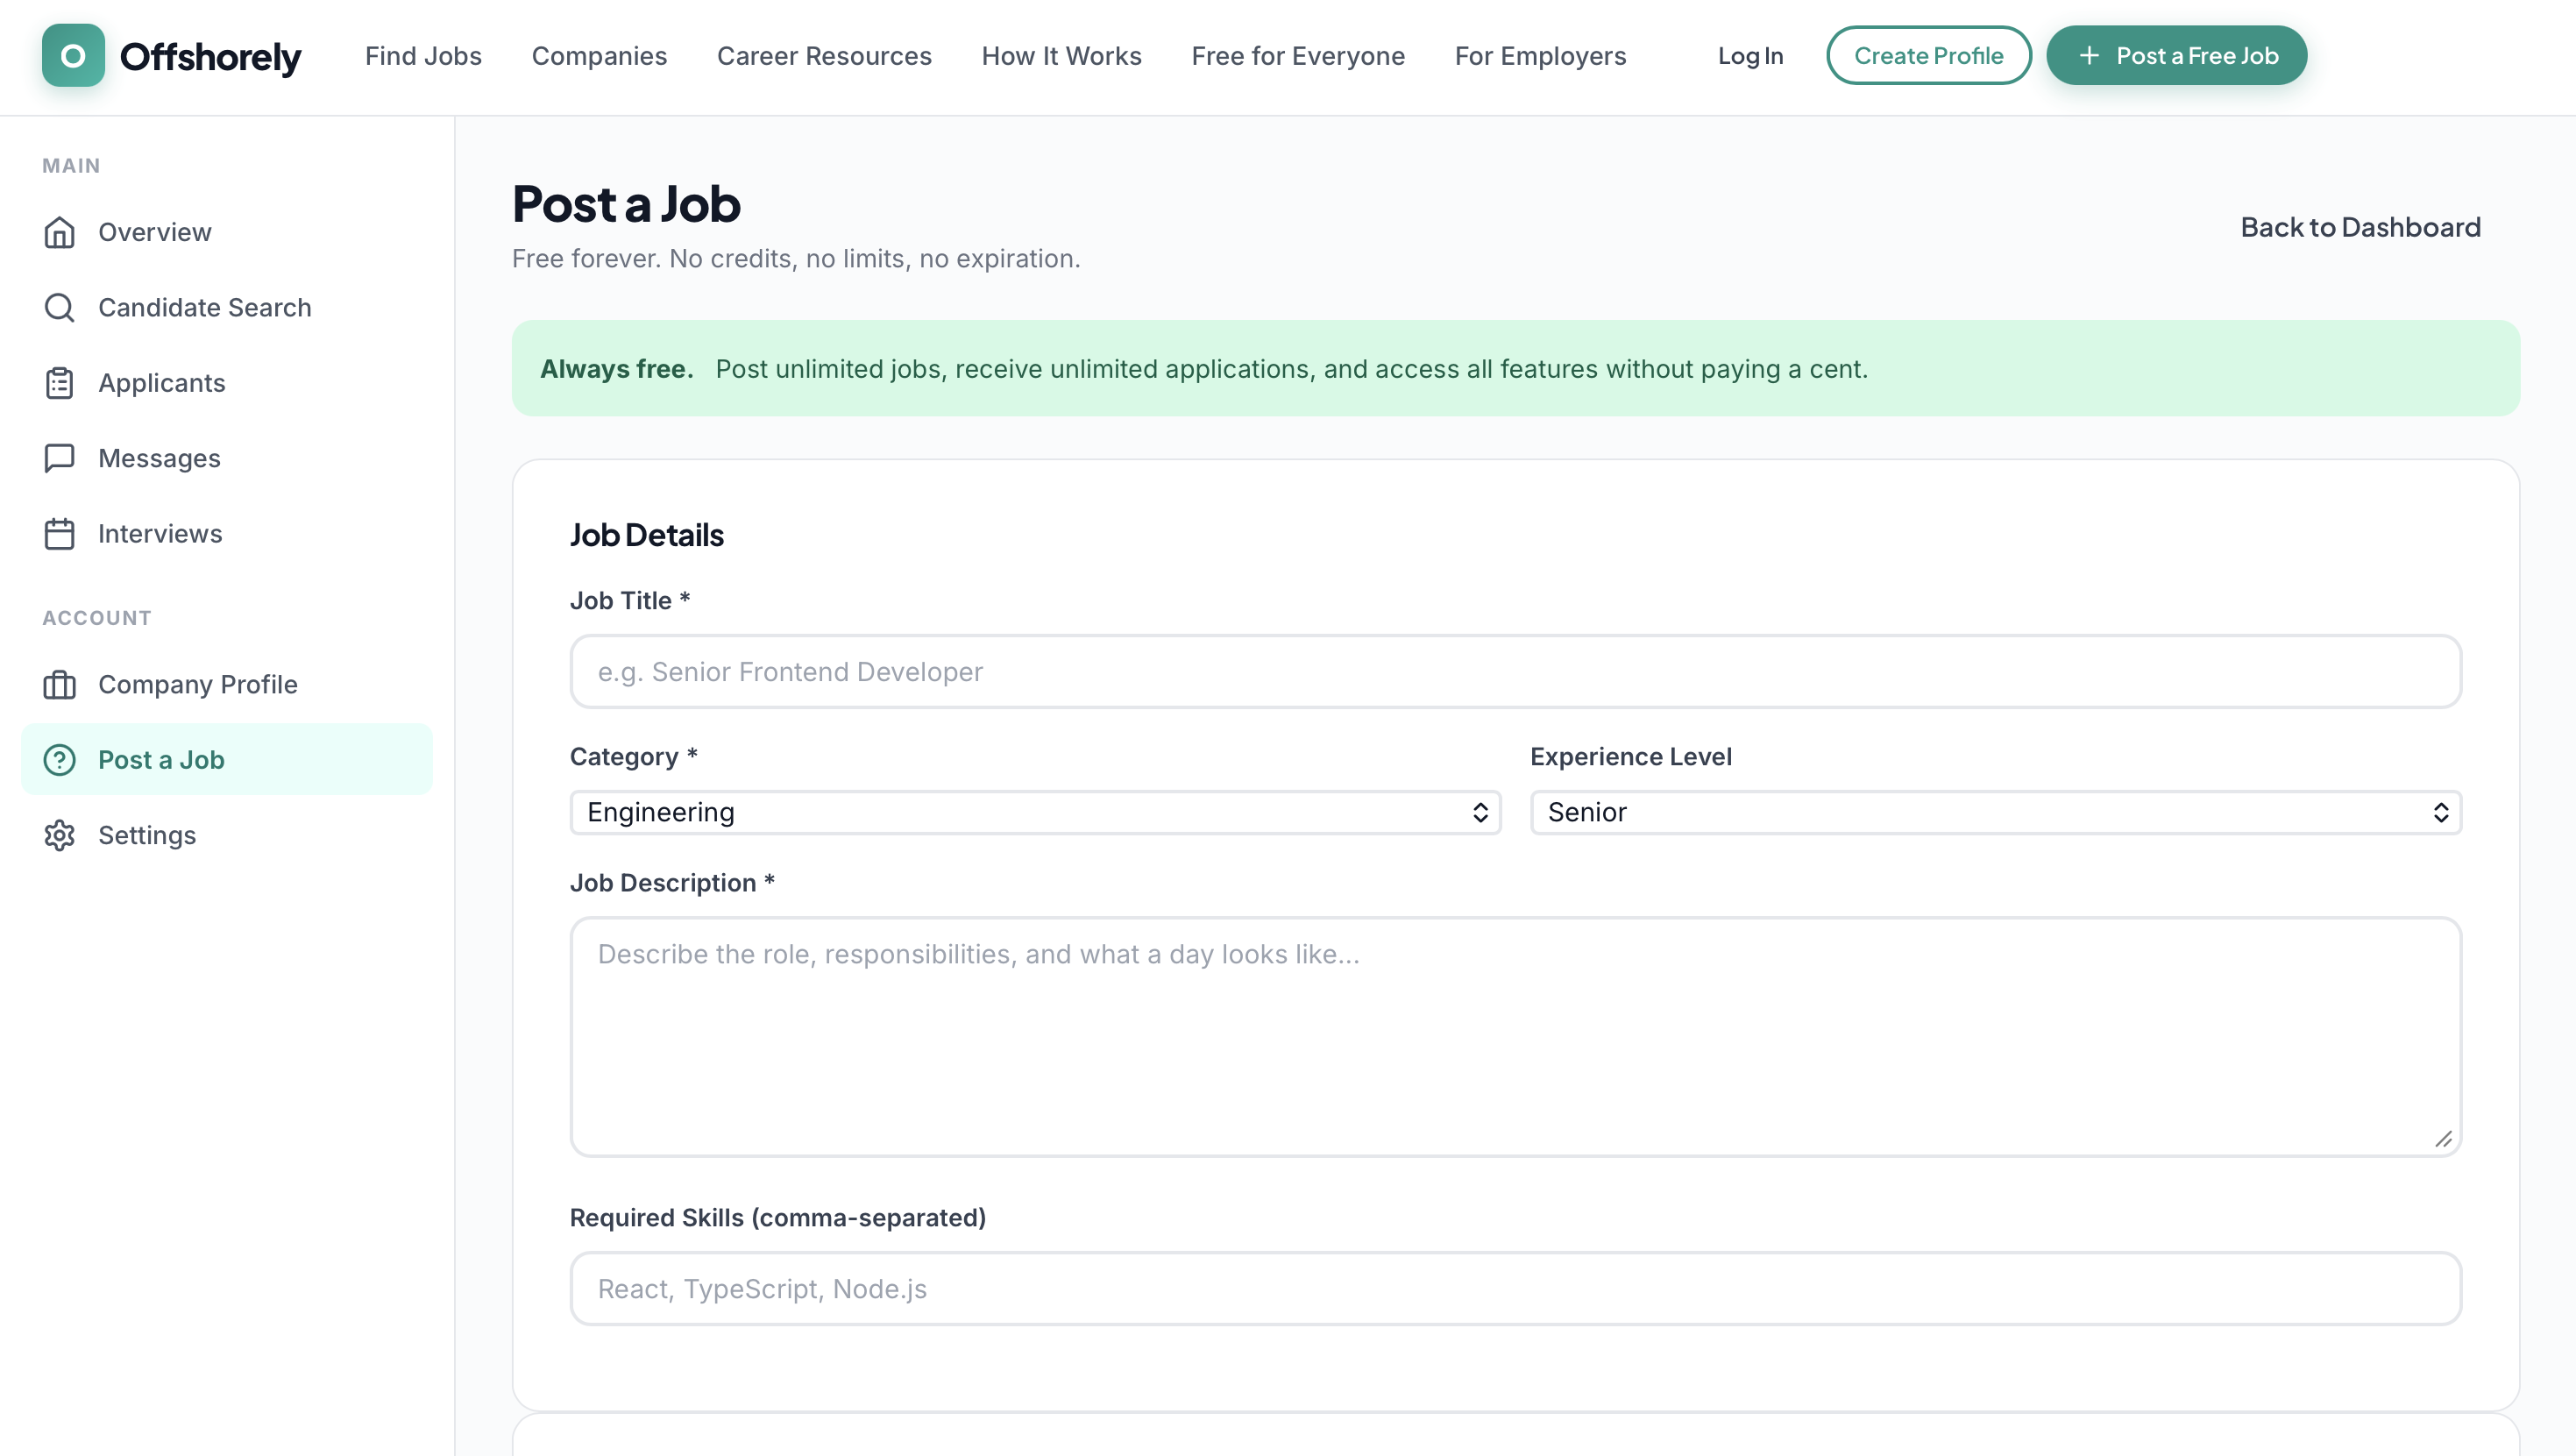Viewport: 2576px width, 1456px height.
Task: Click the Back to Dashboard link
Action: coord(2360,227)
